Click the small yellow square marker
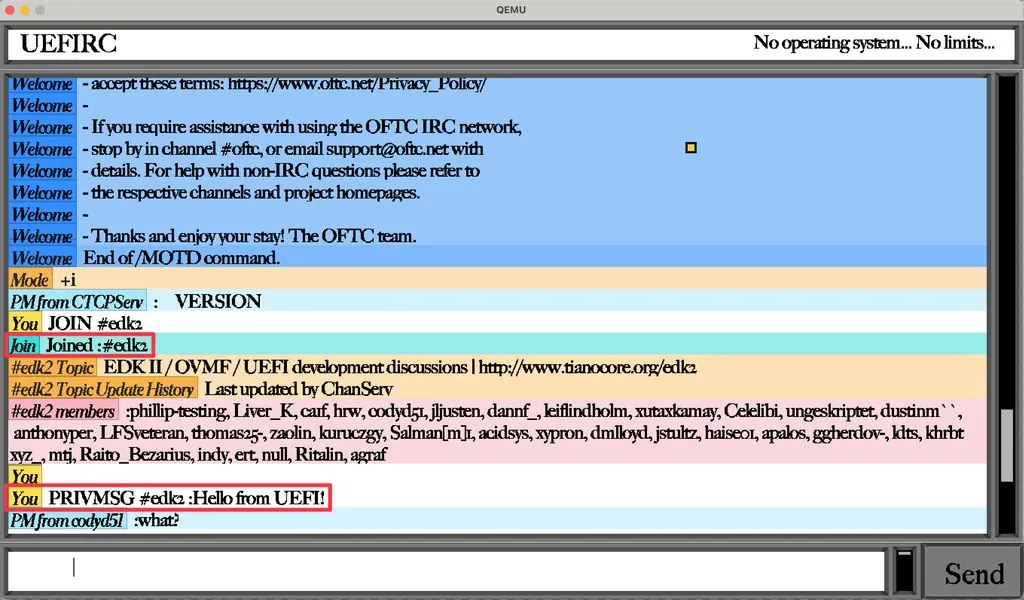The width and height of the screenshot is (1024, 600). (690, 148)
